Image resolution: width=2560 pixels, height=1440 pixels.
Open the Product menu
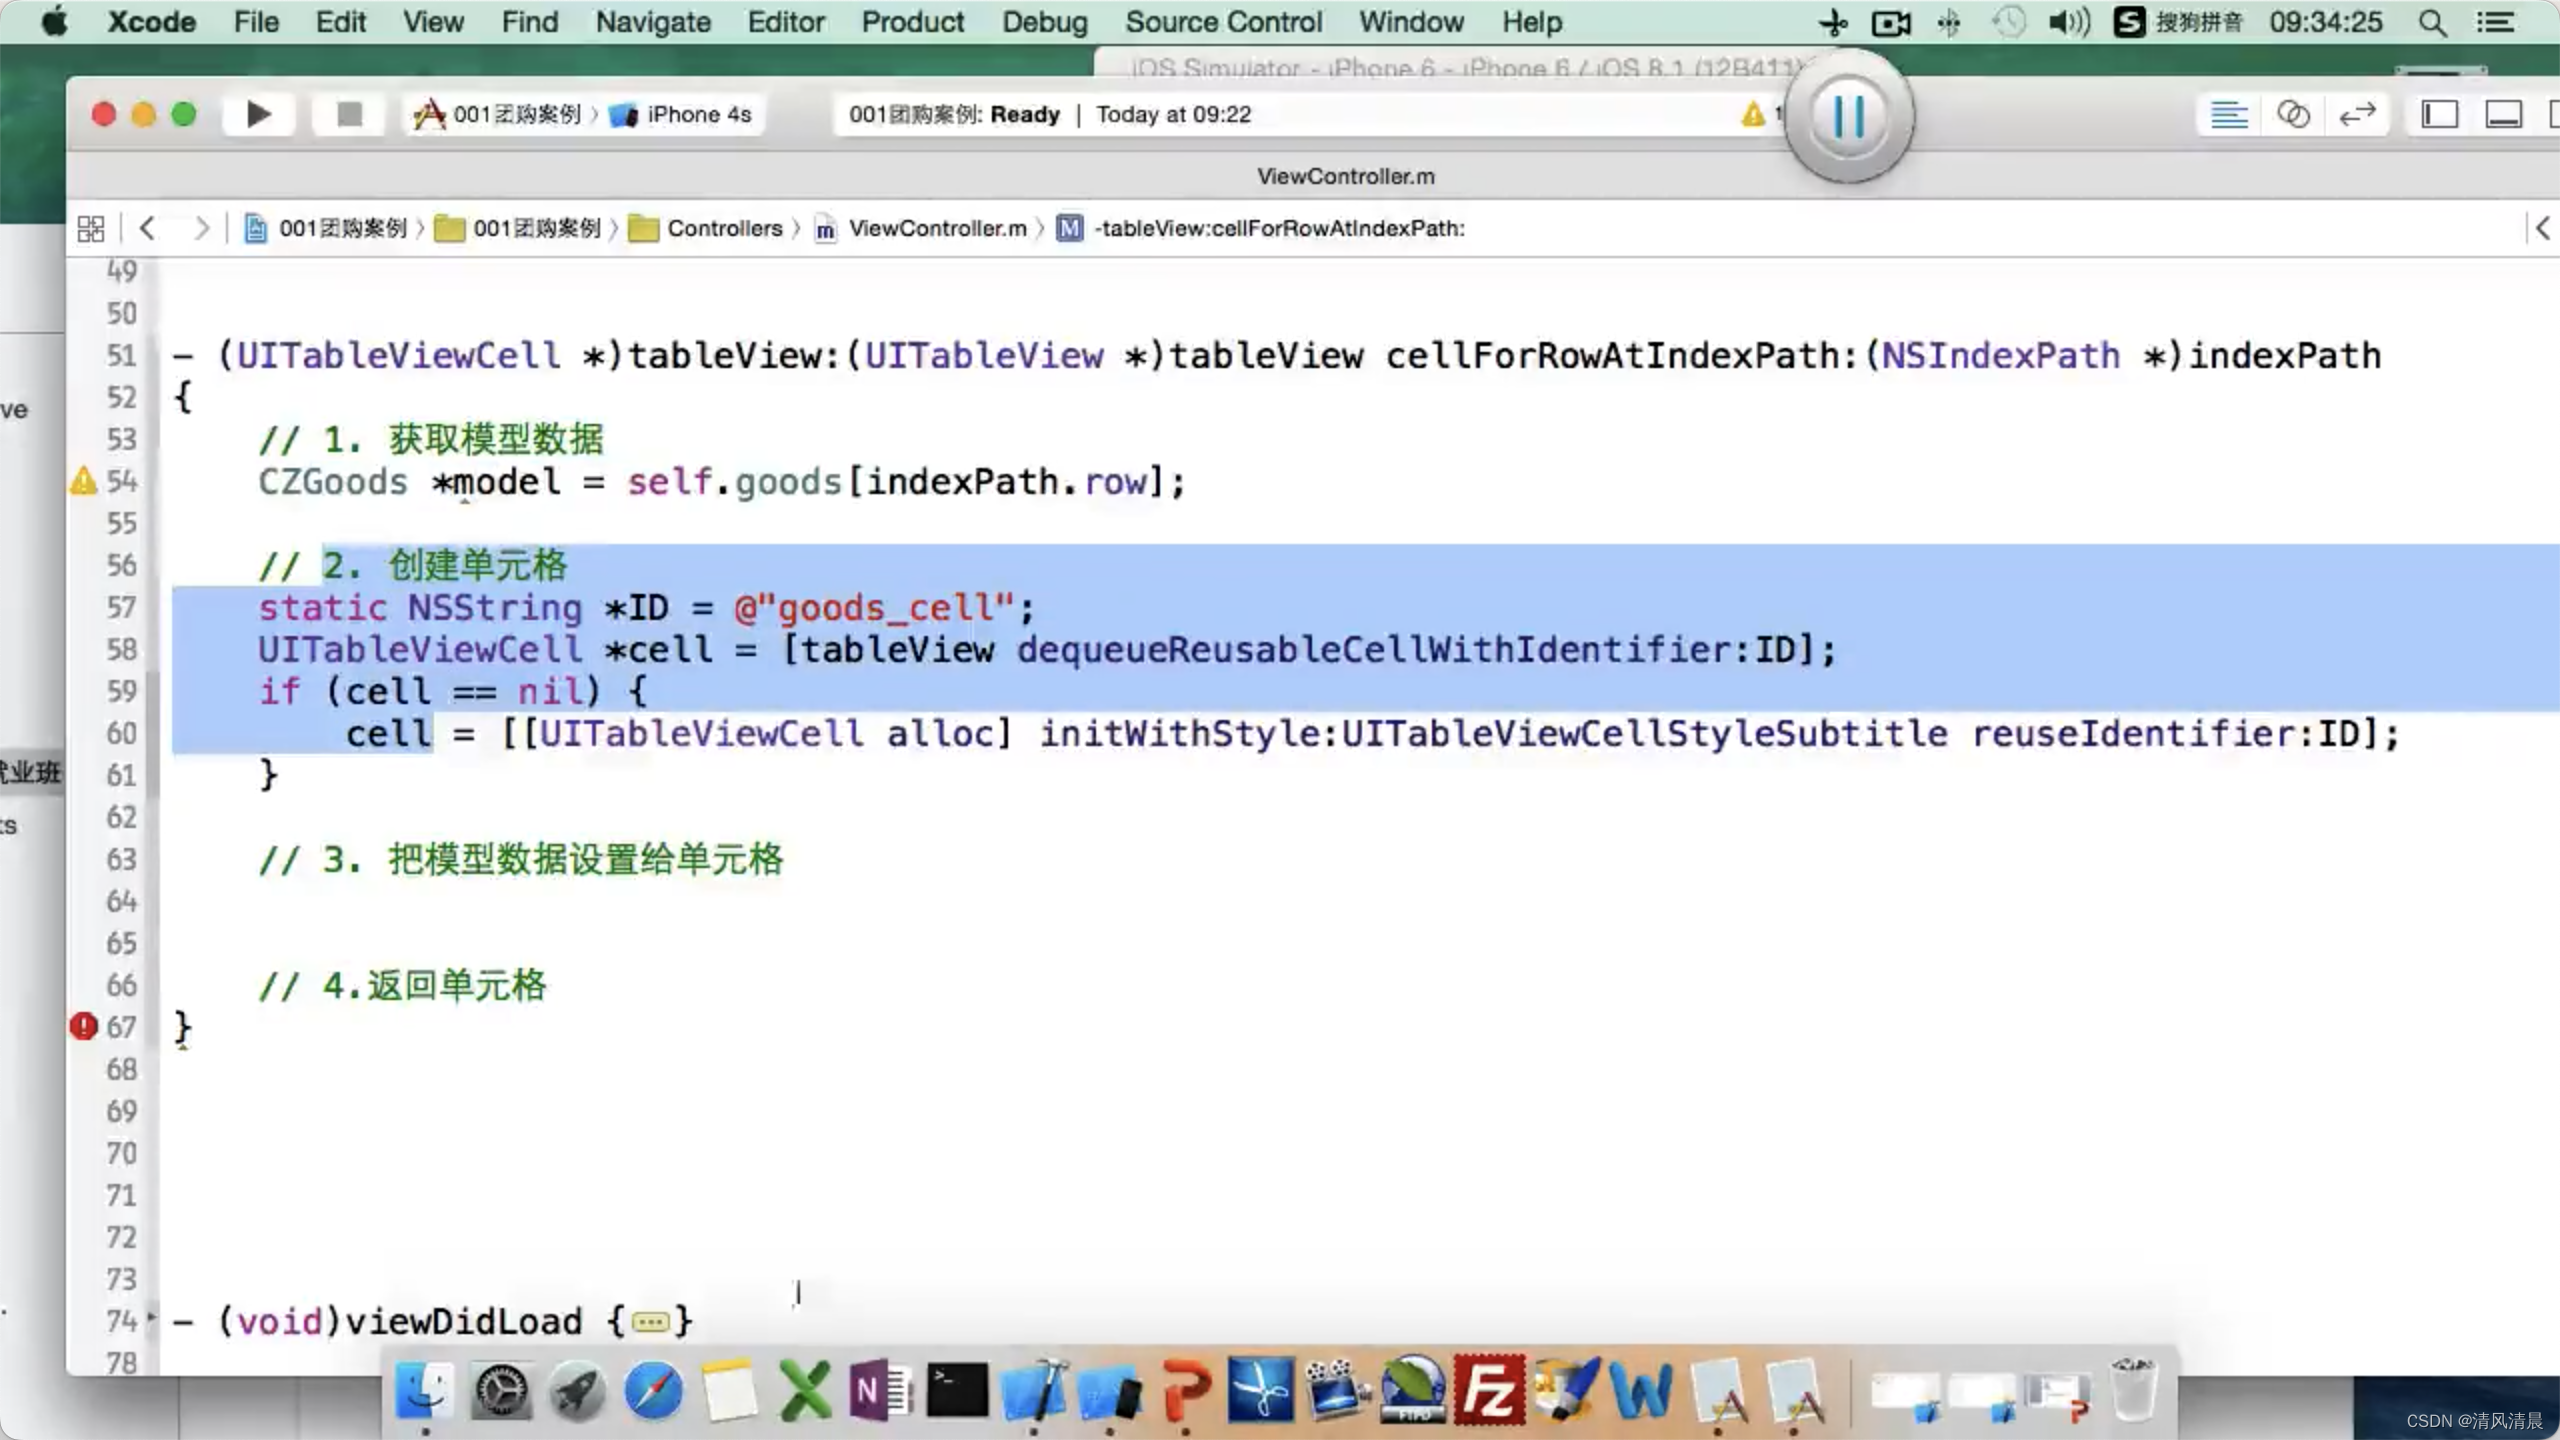click(x=912, y=22)
